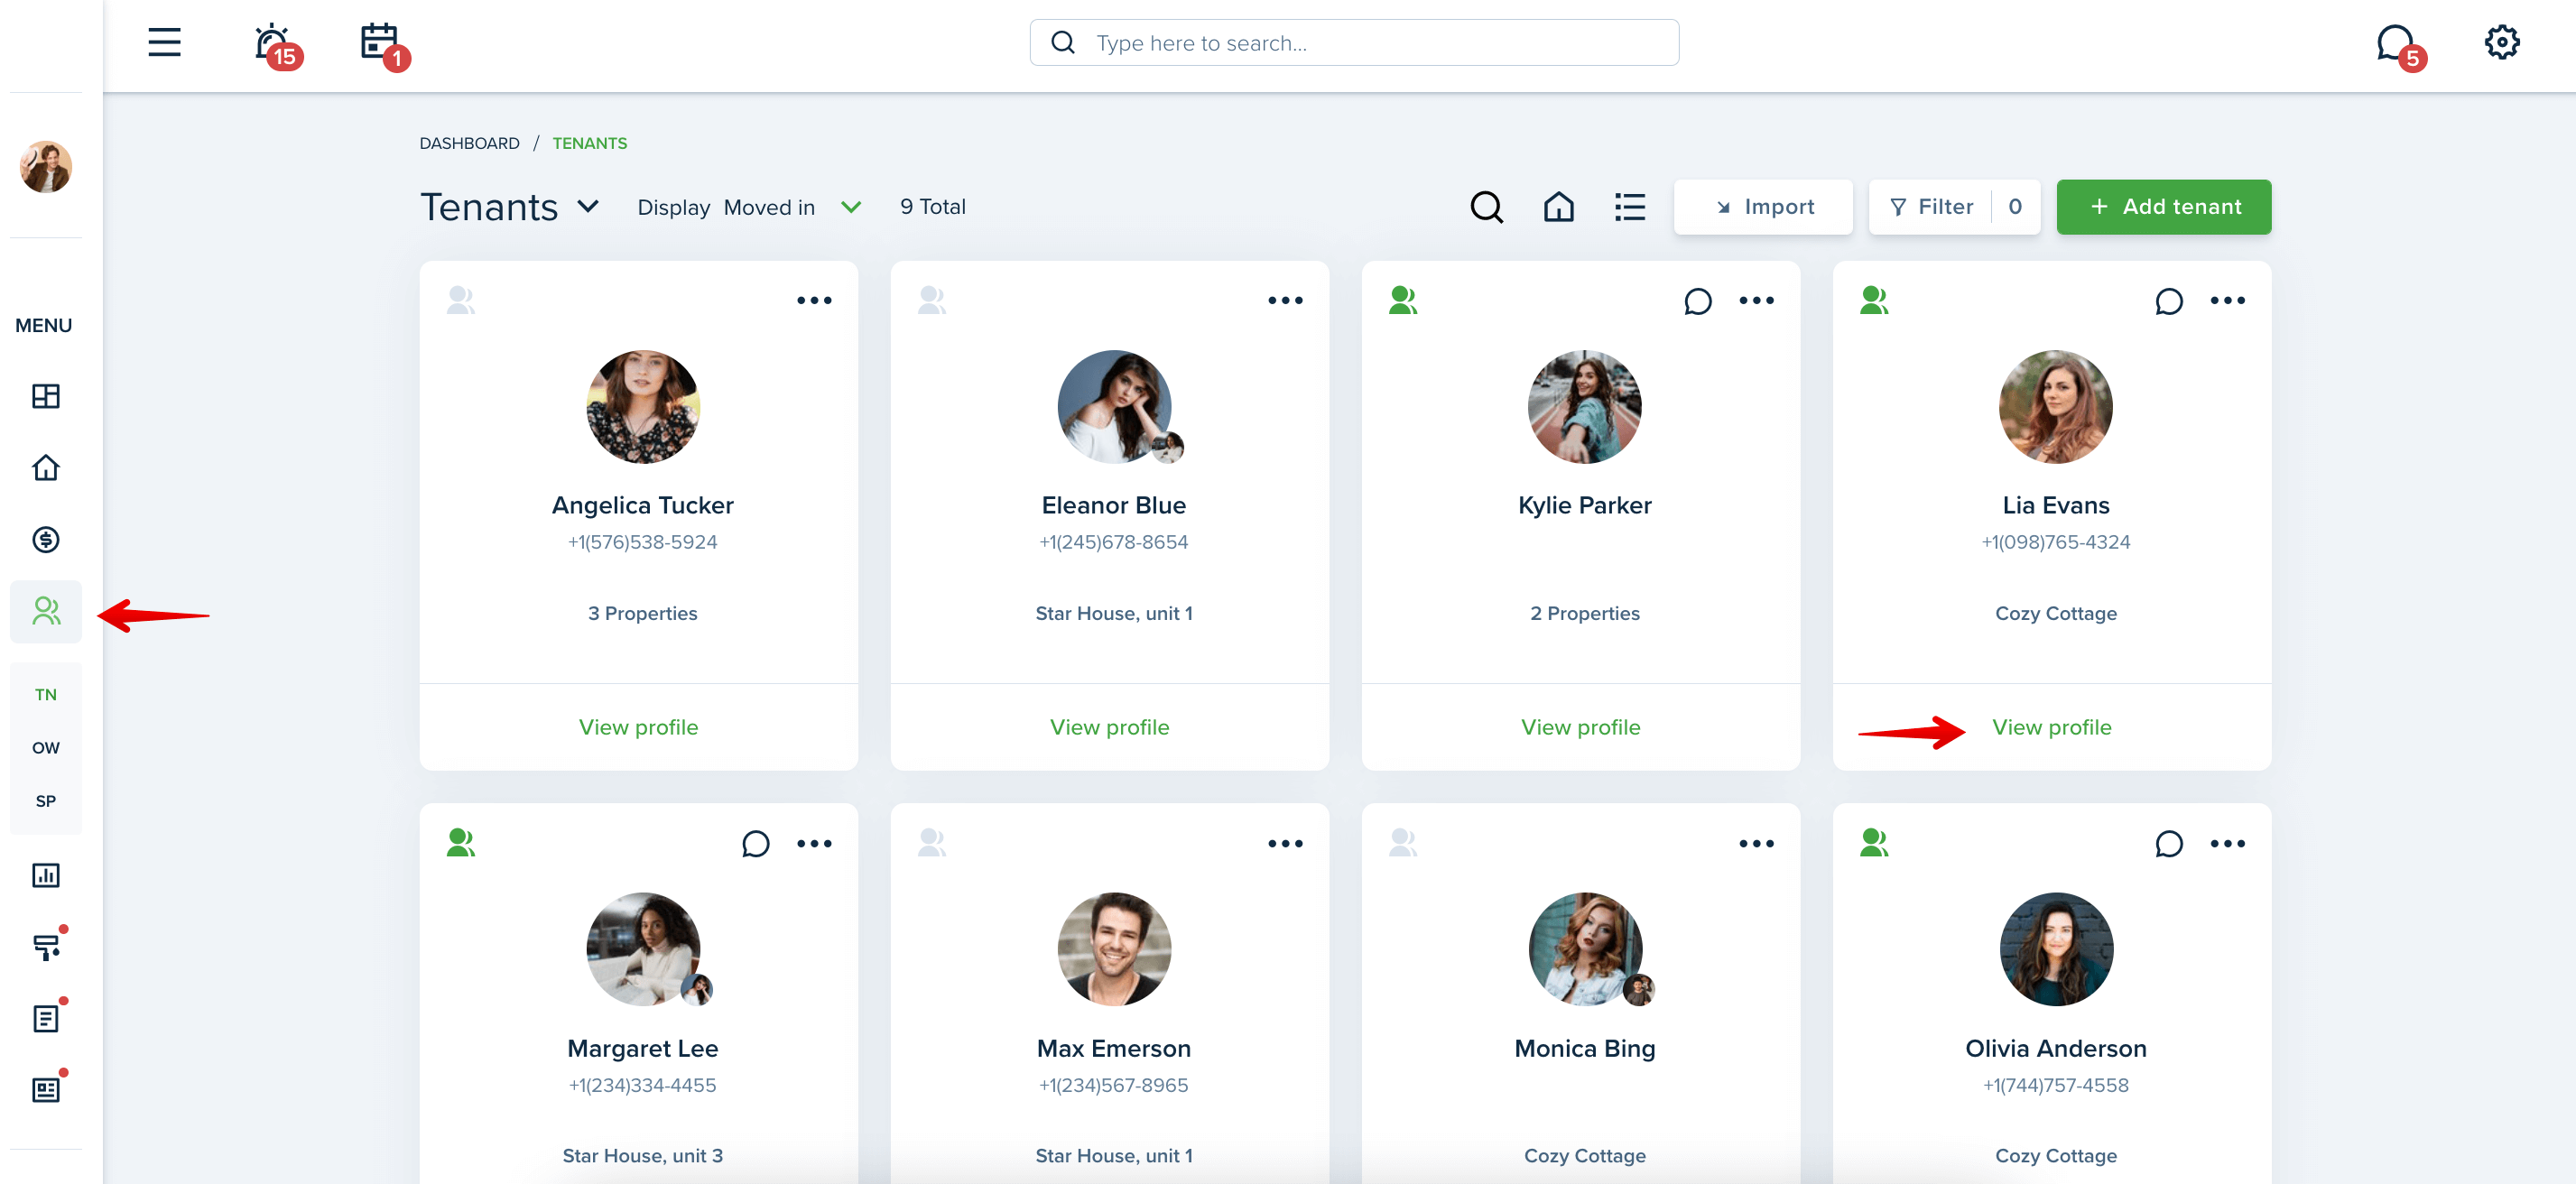
Task: Open the properties house icon in sidebar
Action: (46, 467)
